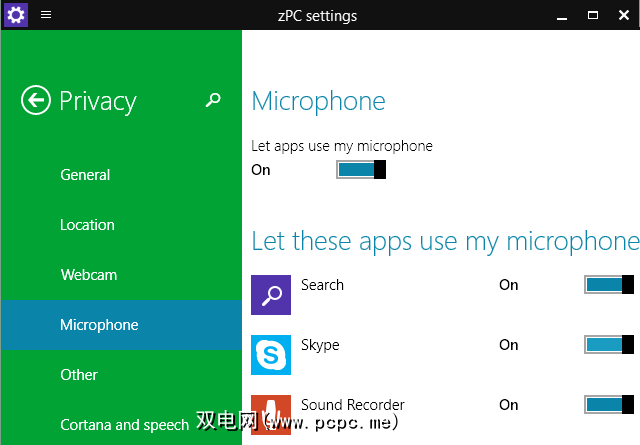Minimize the zPC settings window

pyautogui.click(x=562, y=16)
